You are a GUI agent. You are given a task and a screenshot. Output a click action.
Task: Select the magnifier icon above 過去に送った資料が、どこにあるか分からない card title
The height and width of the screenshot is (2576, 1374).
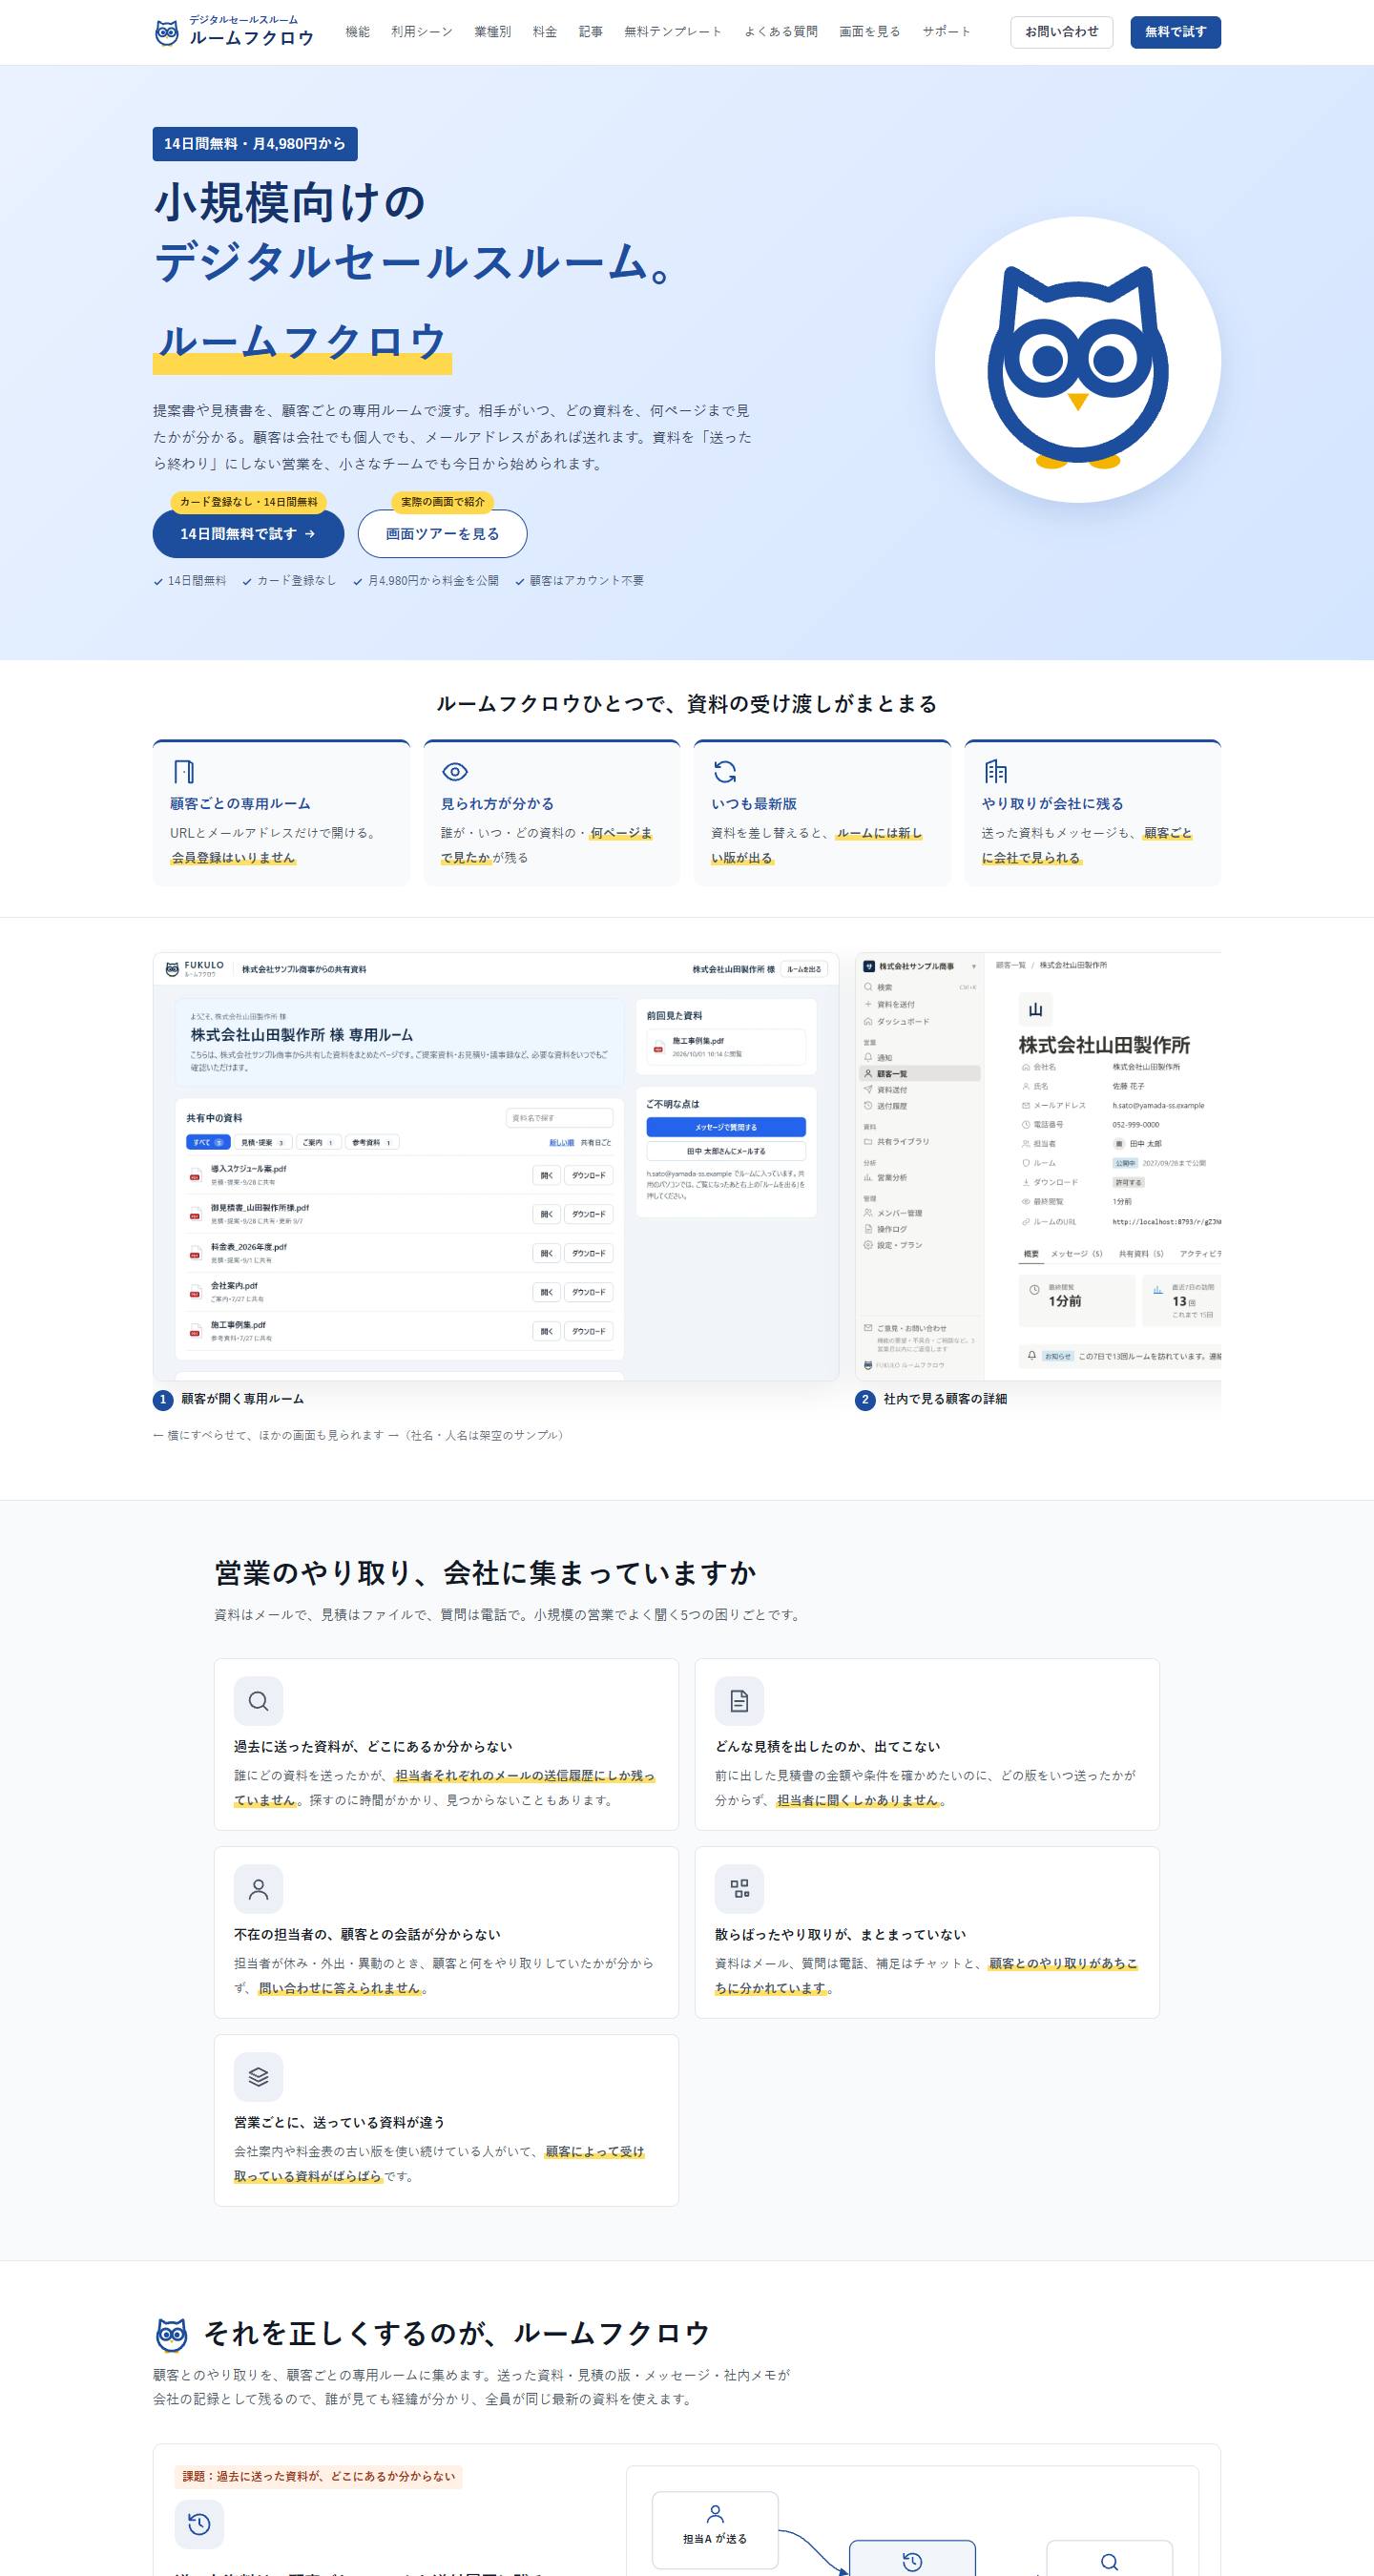click(259, 1700)
